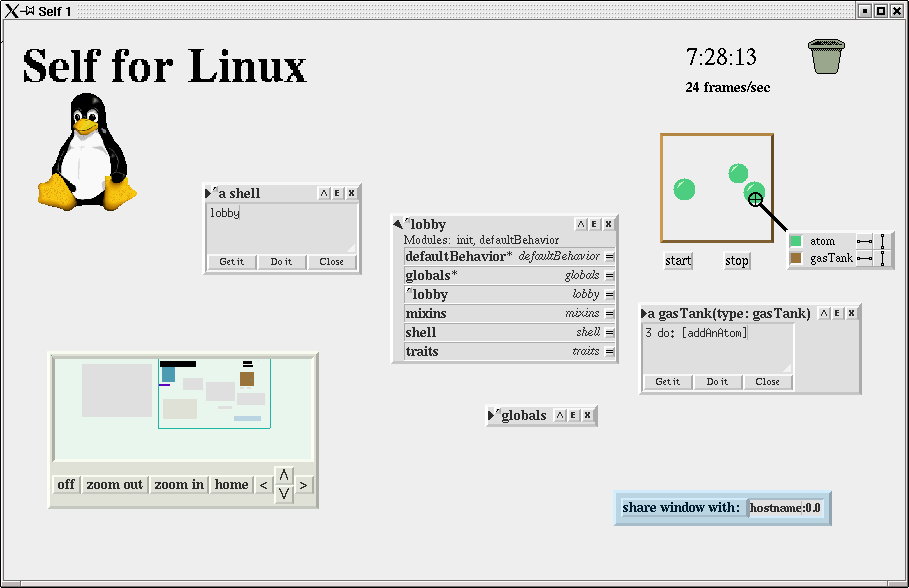
Task: Click the slot button beside mixins
Action: pyautogui.click(x=610, y=314)
